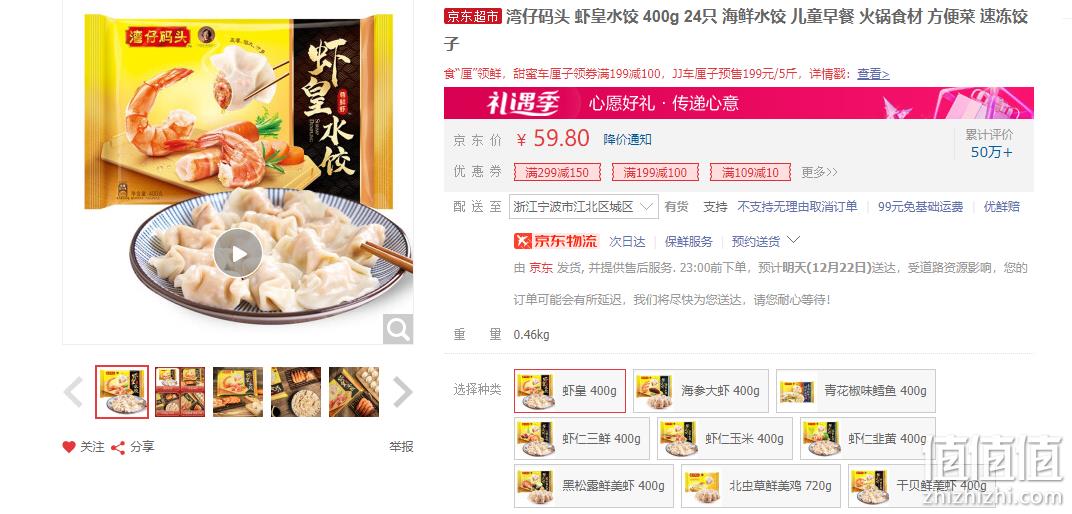1072x514 pixels.
Task: Show next thumbnails with right arrow
Action: point(403,392)
